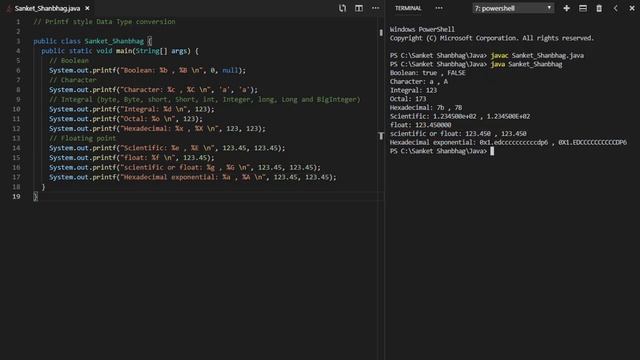Click the class name Sanket_Shanbhag in code

pos(114,41)
